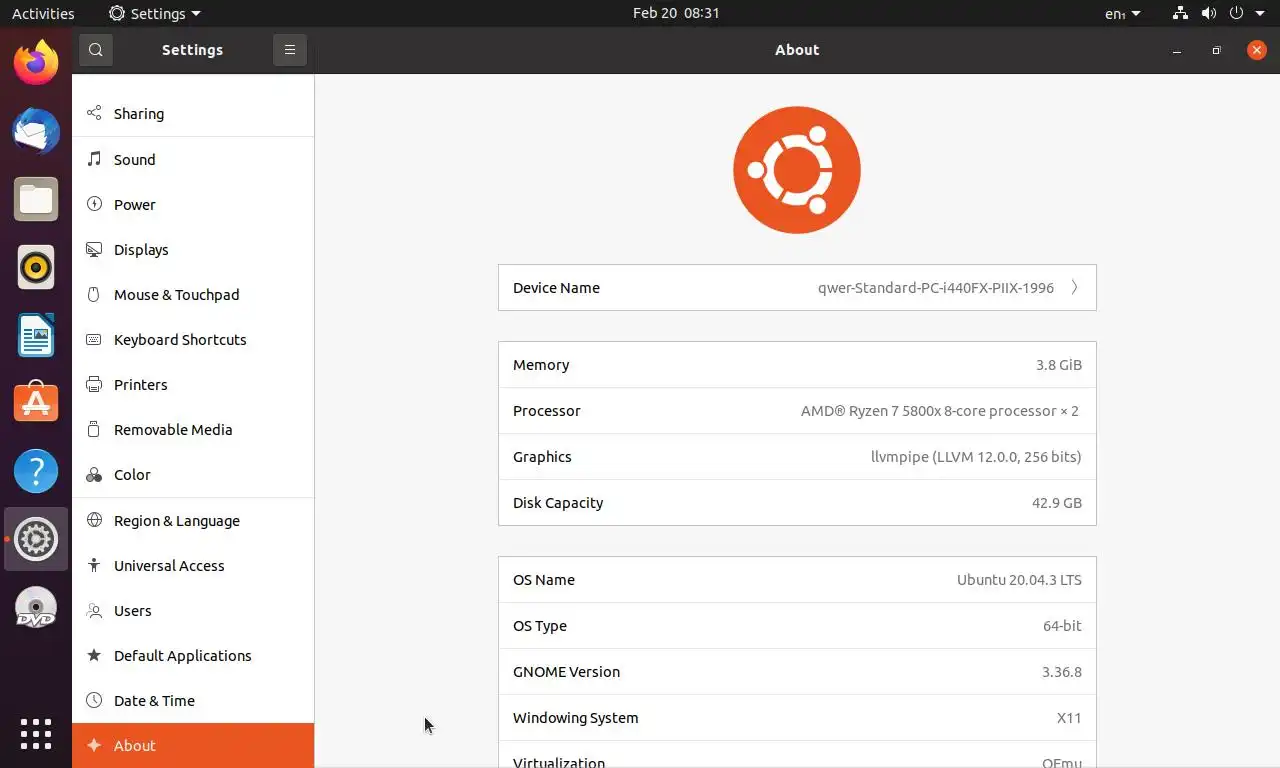Open Help from the dock
Viewport: 1280px width, 768px height.
pyautogui.click(x=36, y=471)
